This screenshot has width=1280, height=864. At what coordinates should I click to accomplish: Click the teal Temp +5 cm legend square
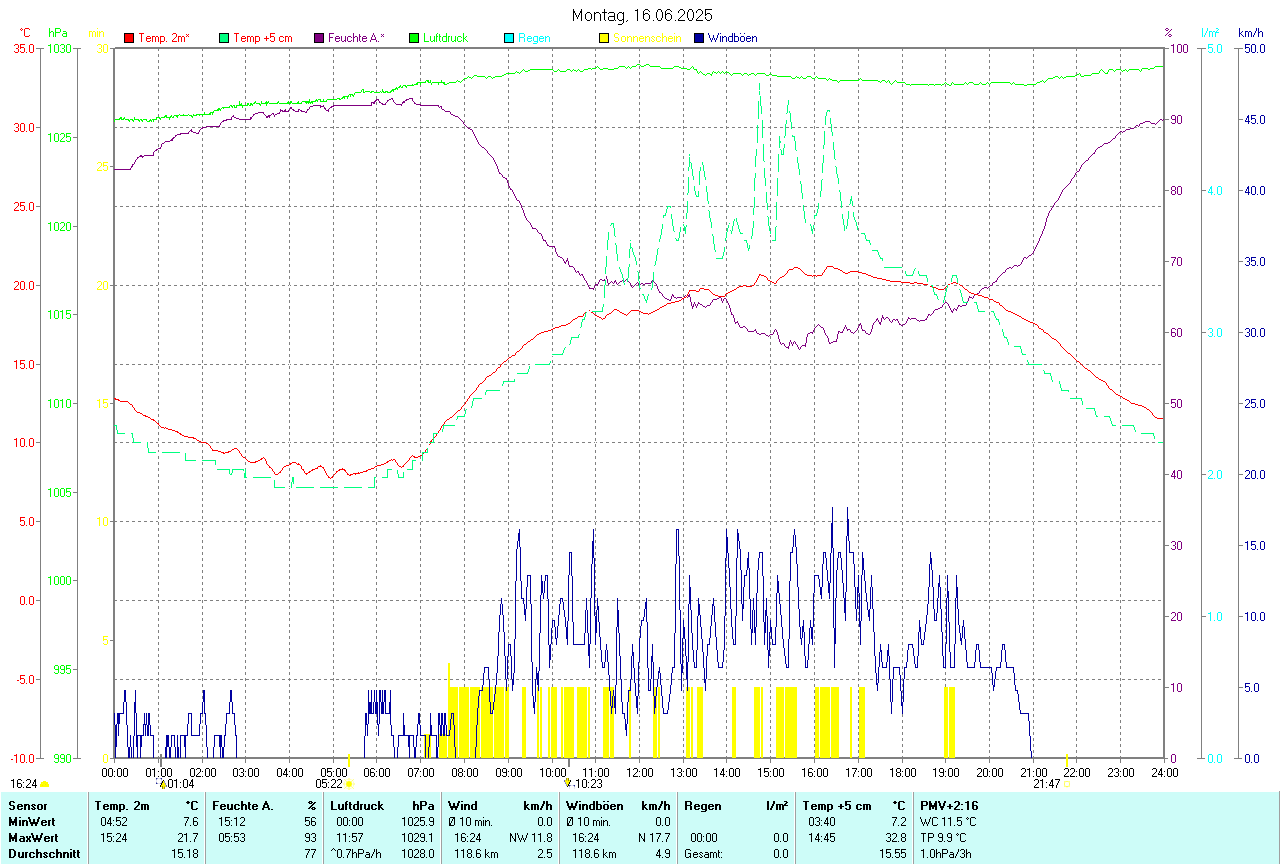[x=224, y=38]
